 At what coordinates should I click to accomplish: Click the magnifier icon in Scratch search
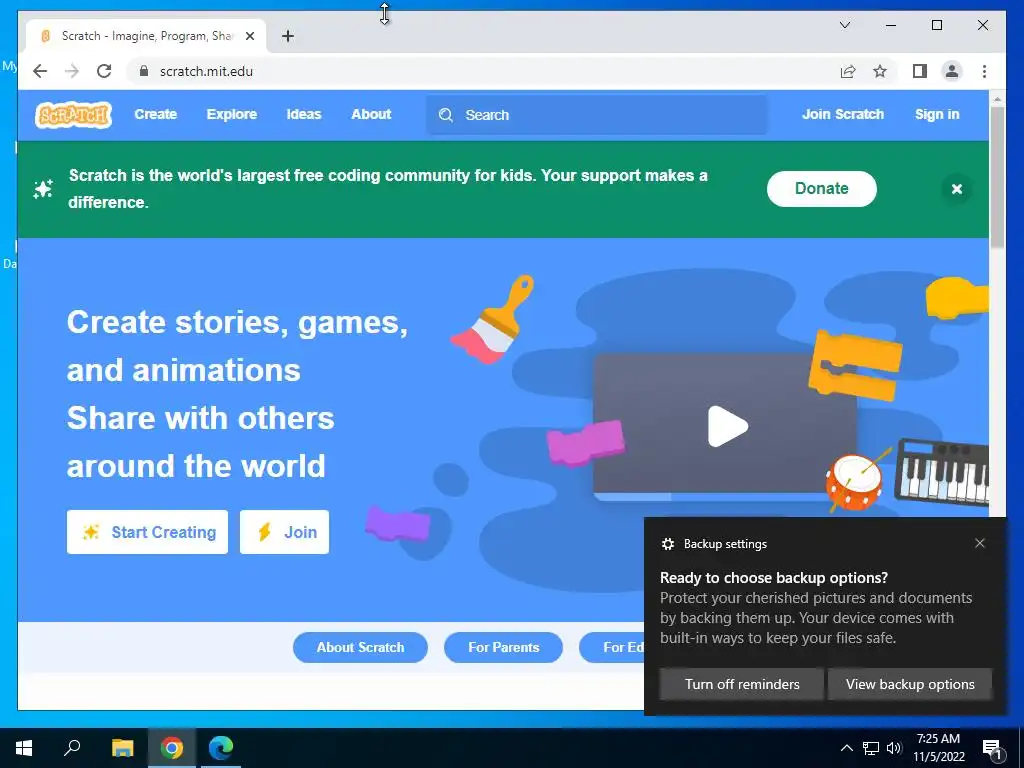click(x=446, y=115)
